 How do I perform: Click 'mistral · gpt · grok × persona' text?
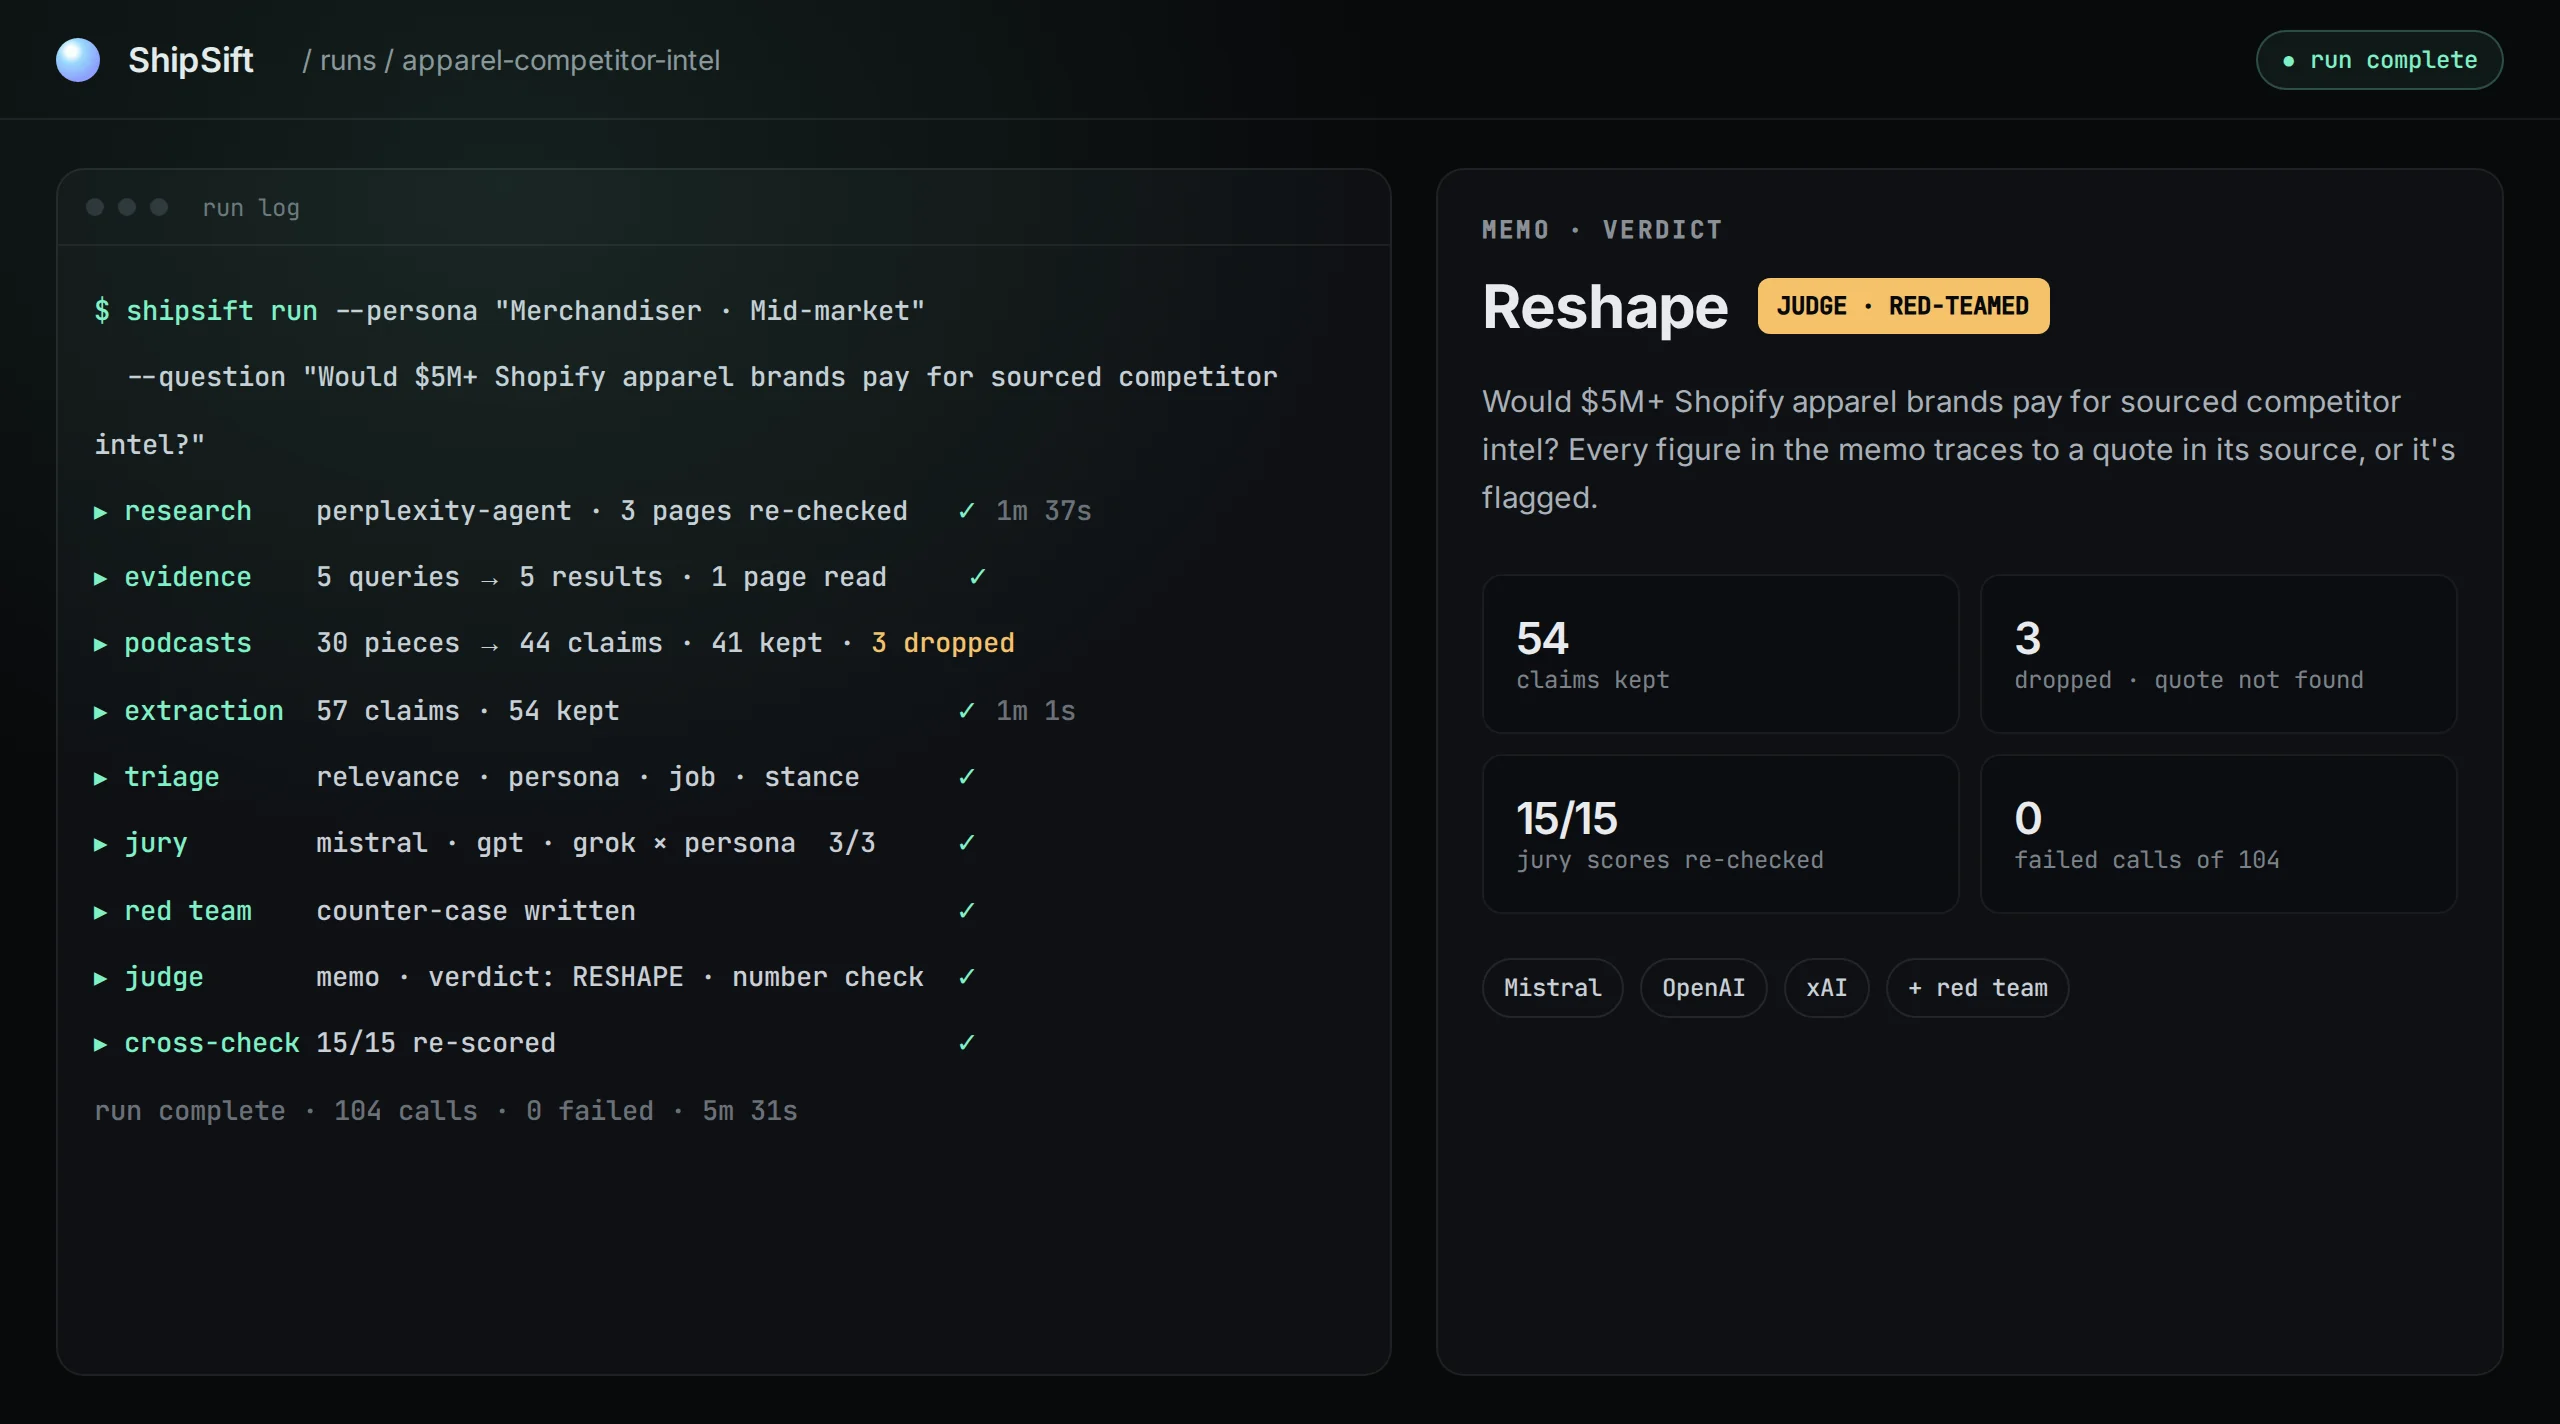tap(556, 843)
